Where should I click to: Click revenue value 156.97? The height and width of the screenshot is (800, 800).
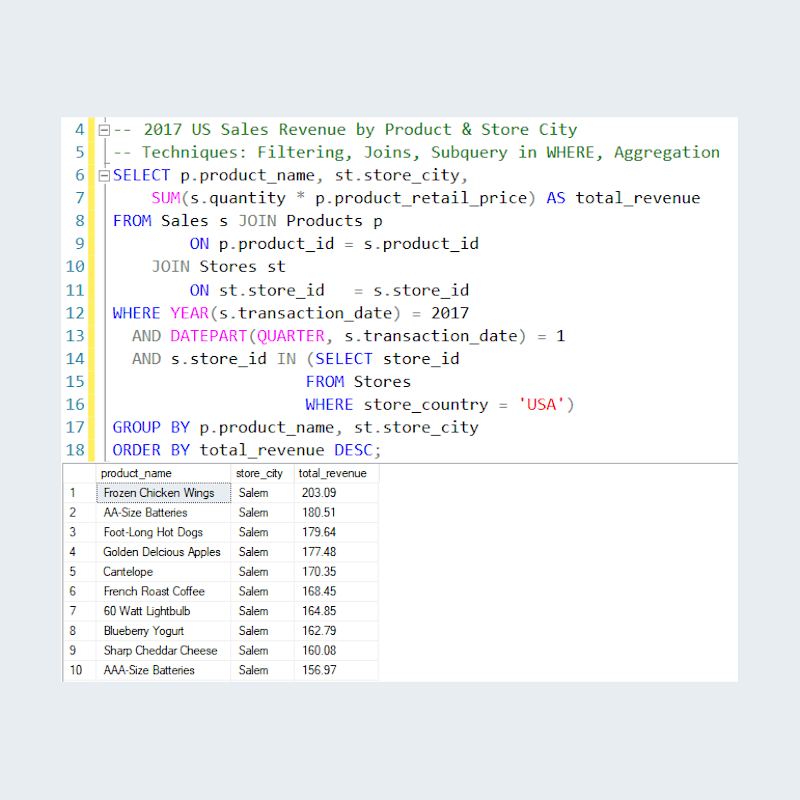(319, 670)
